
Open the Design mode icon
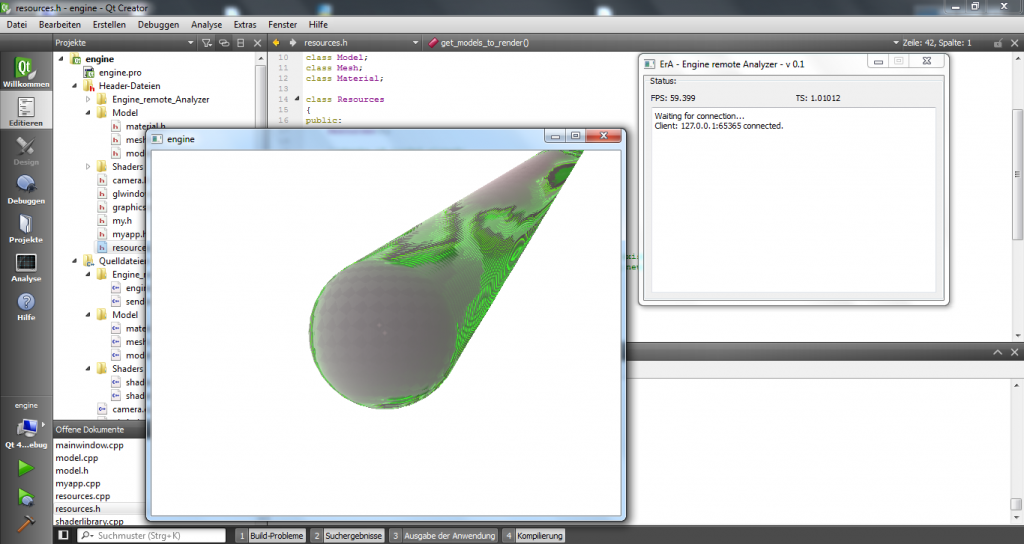pyautogui.click(x=25, y=150)
